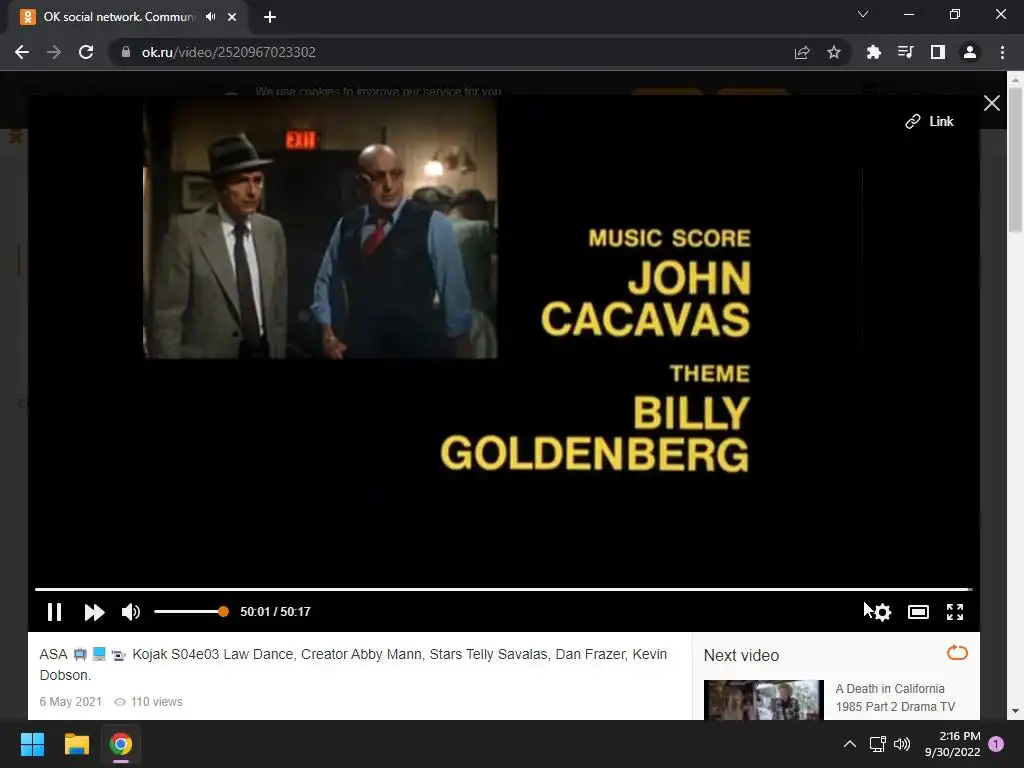The width and height of the screenshot is (1024, 768).
Task: Share this page icon in address bar
Action: (x=802, y=52)
